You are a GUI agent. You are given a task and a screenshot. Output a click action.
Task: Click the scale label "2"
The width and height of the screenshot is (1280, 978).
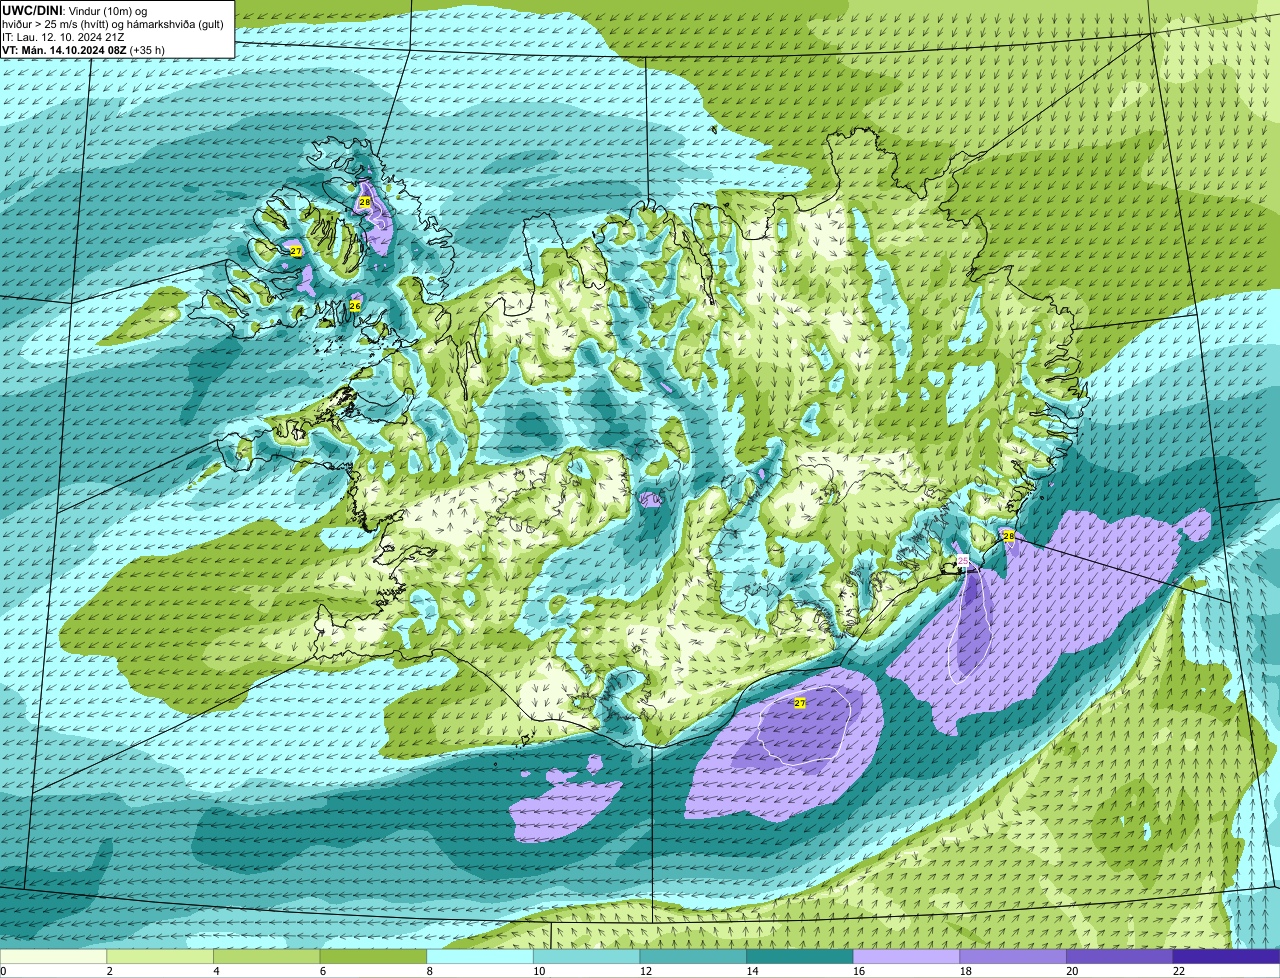(109, 971)
